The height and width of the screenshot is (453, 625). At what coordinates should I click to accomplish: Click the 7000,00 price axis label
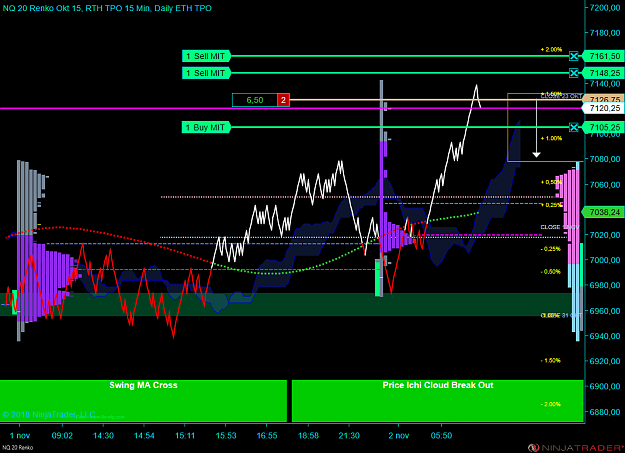(x=605, y=260)
